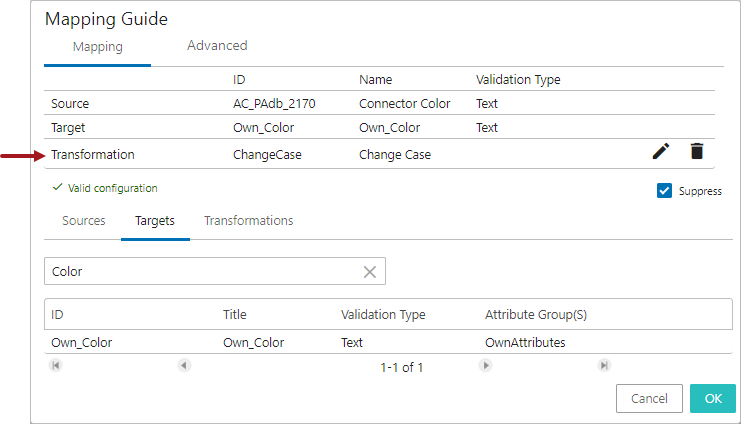
Task: Click the Target row in mapping table
Action: (x=300, y=128)
